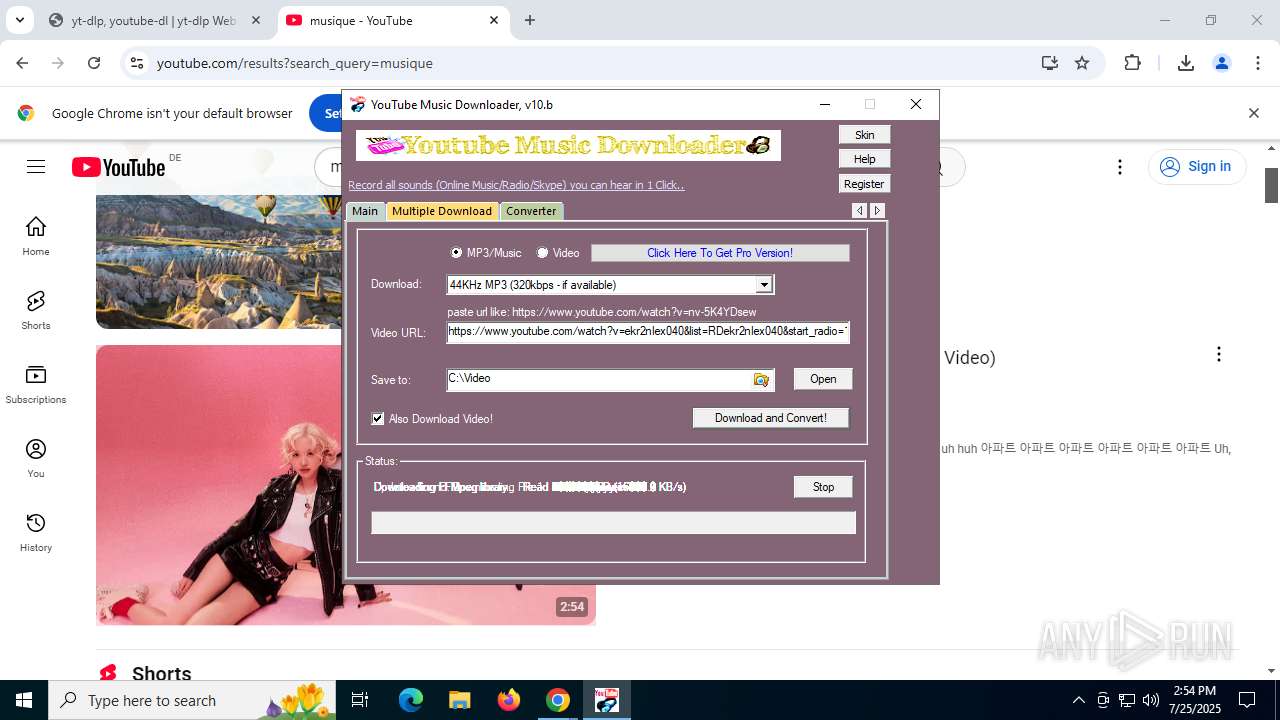Click the download progress bar
Screen dimensions: 1280x720
pos(613,522)
